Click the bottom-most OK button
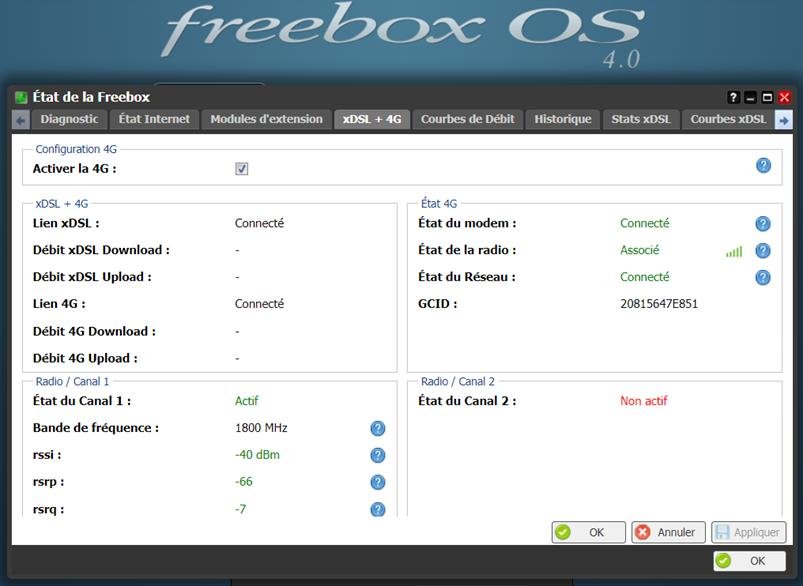Screen dimensions: 803x586 749,561
